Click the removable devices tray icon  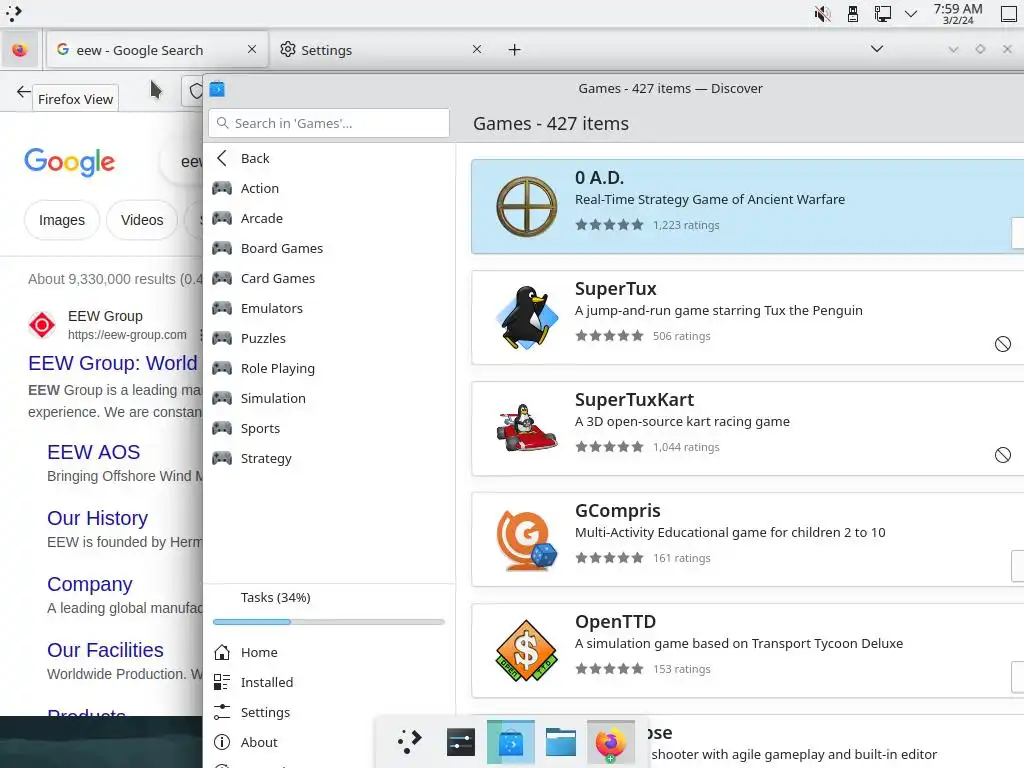pos(852,14)
